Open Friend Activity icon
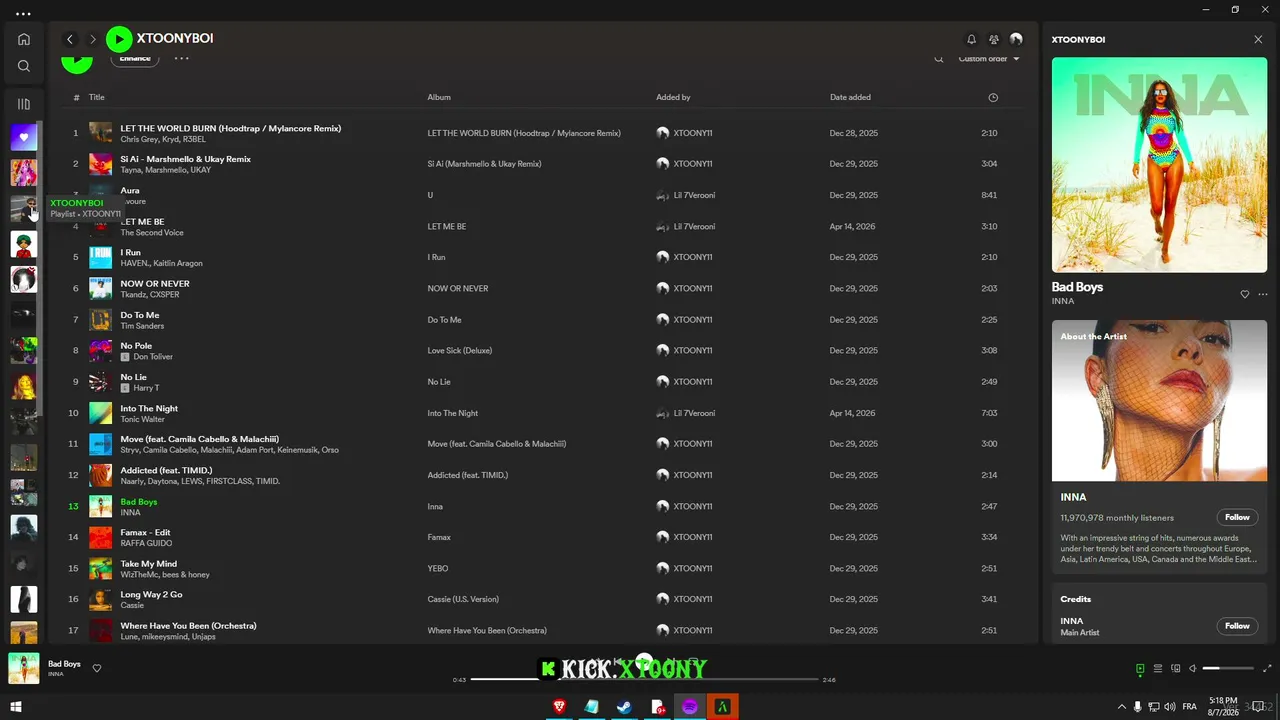Screen dimensions: 1280x720 (994, 39)
